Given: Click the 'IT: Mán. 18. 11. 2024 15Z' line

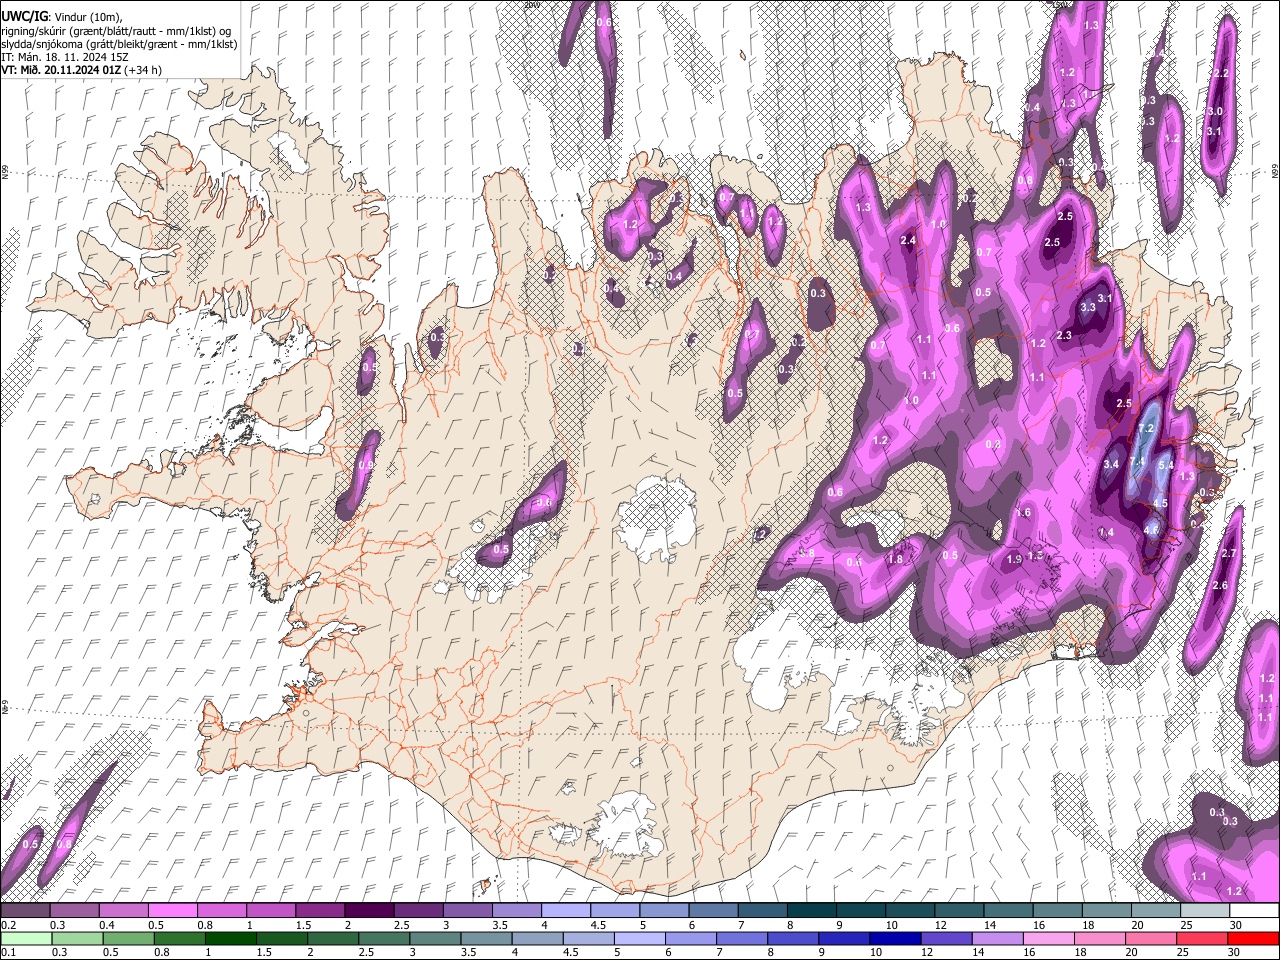Looking at the screenshot, I should (64, 57).
